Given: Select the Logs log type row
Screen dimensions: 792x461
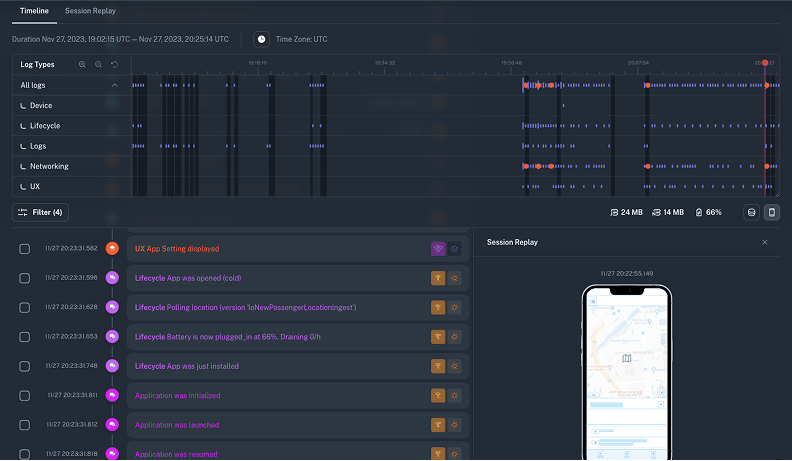Looking at the screenshot, I should point(72,146).
